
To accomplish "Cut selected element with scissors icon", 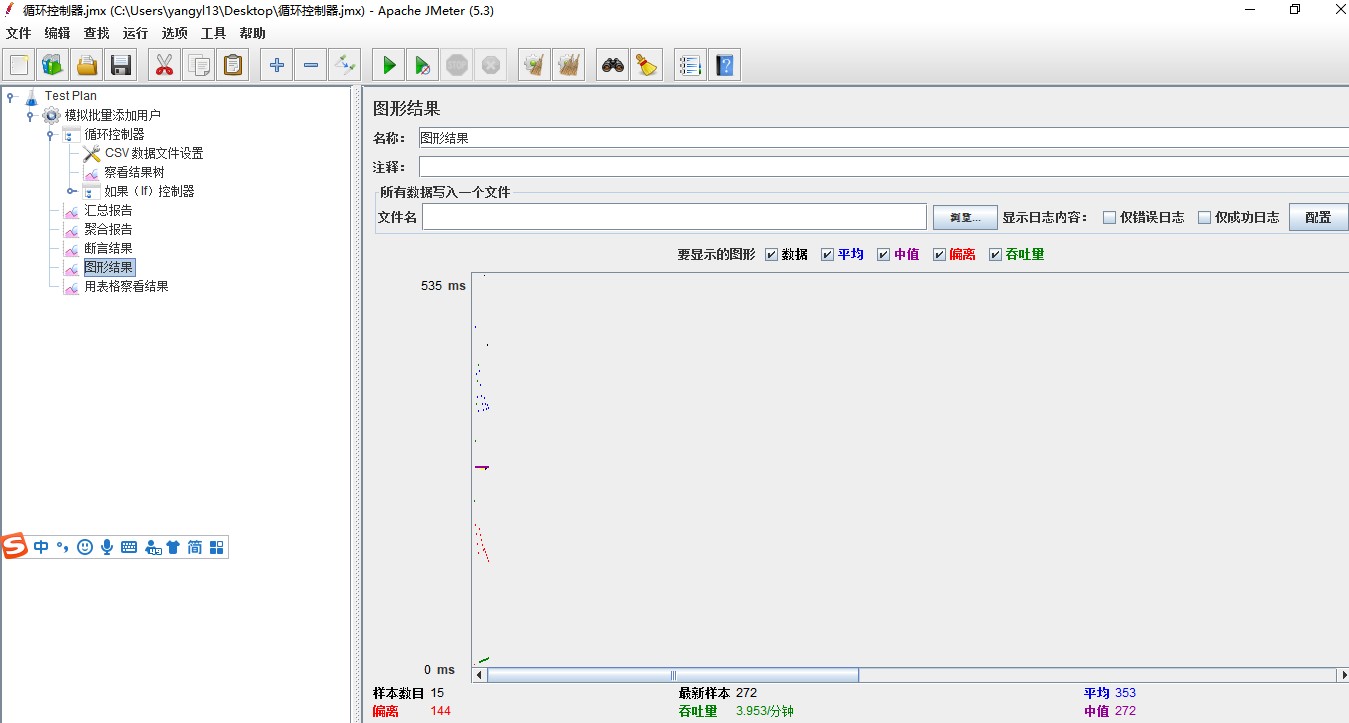I will (x=163, y=64).
